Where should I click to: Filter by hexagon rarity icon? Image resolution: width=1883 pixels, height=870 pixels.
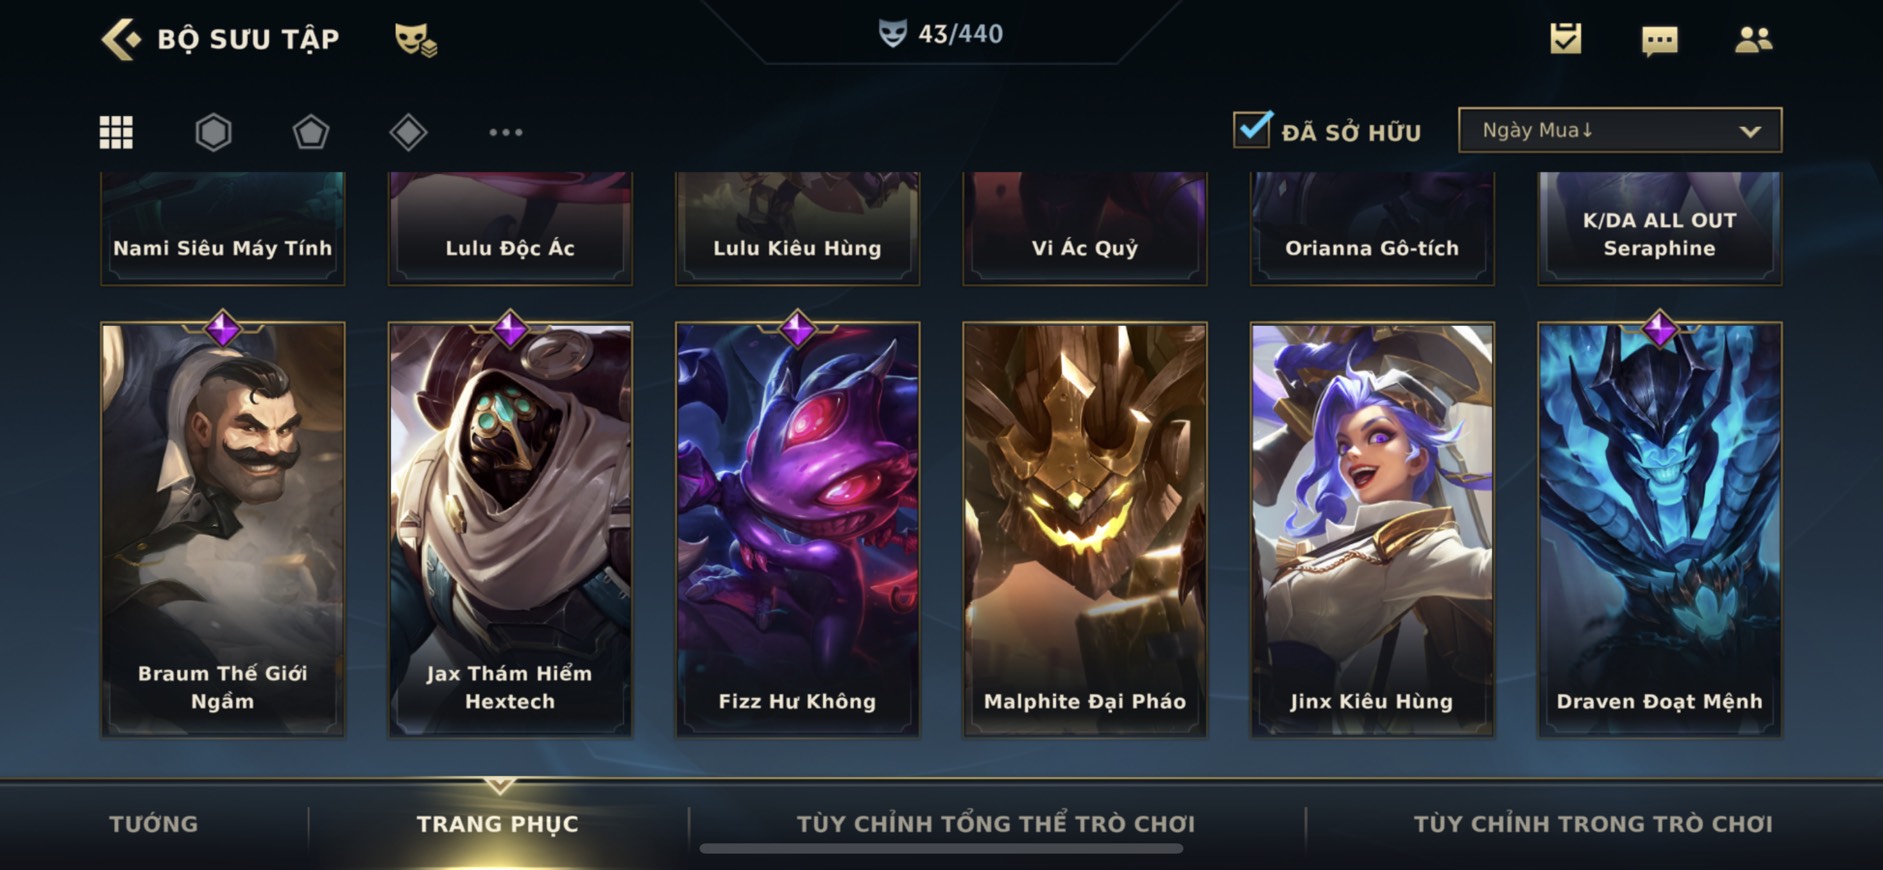coord(213,132)
